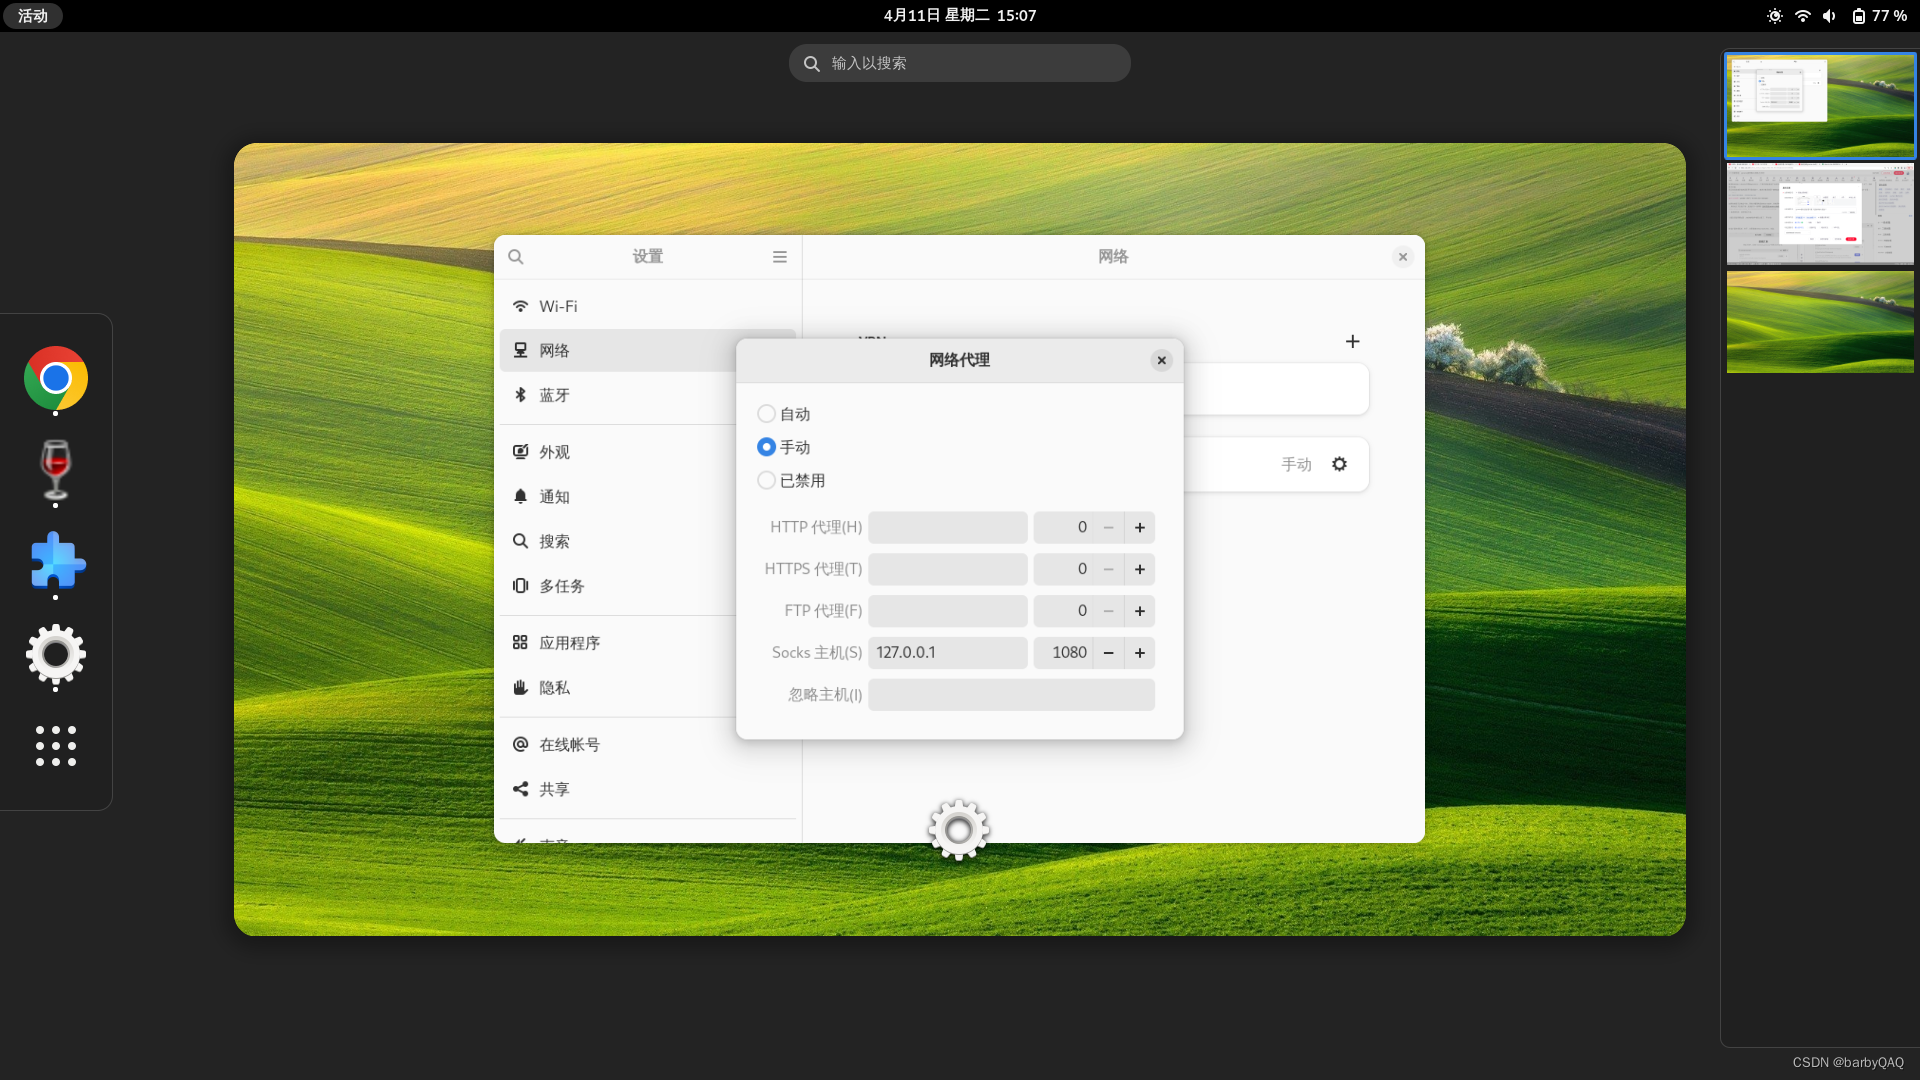
Task: Open the proxy gear settings icon next to 手动
Action: [1340, 464]
